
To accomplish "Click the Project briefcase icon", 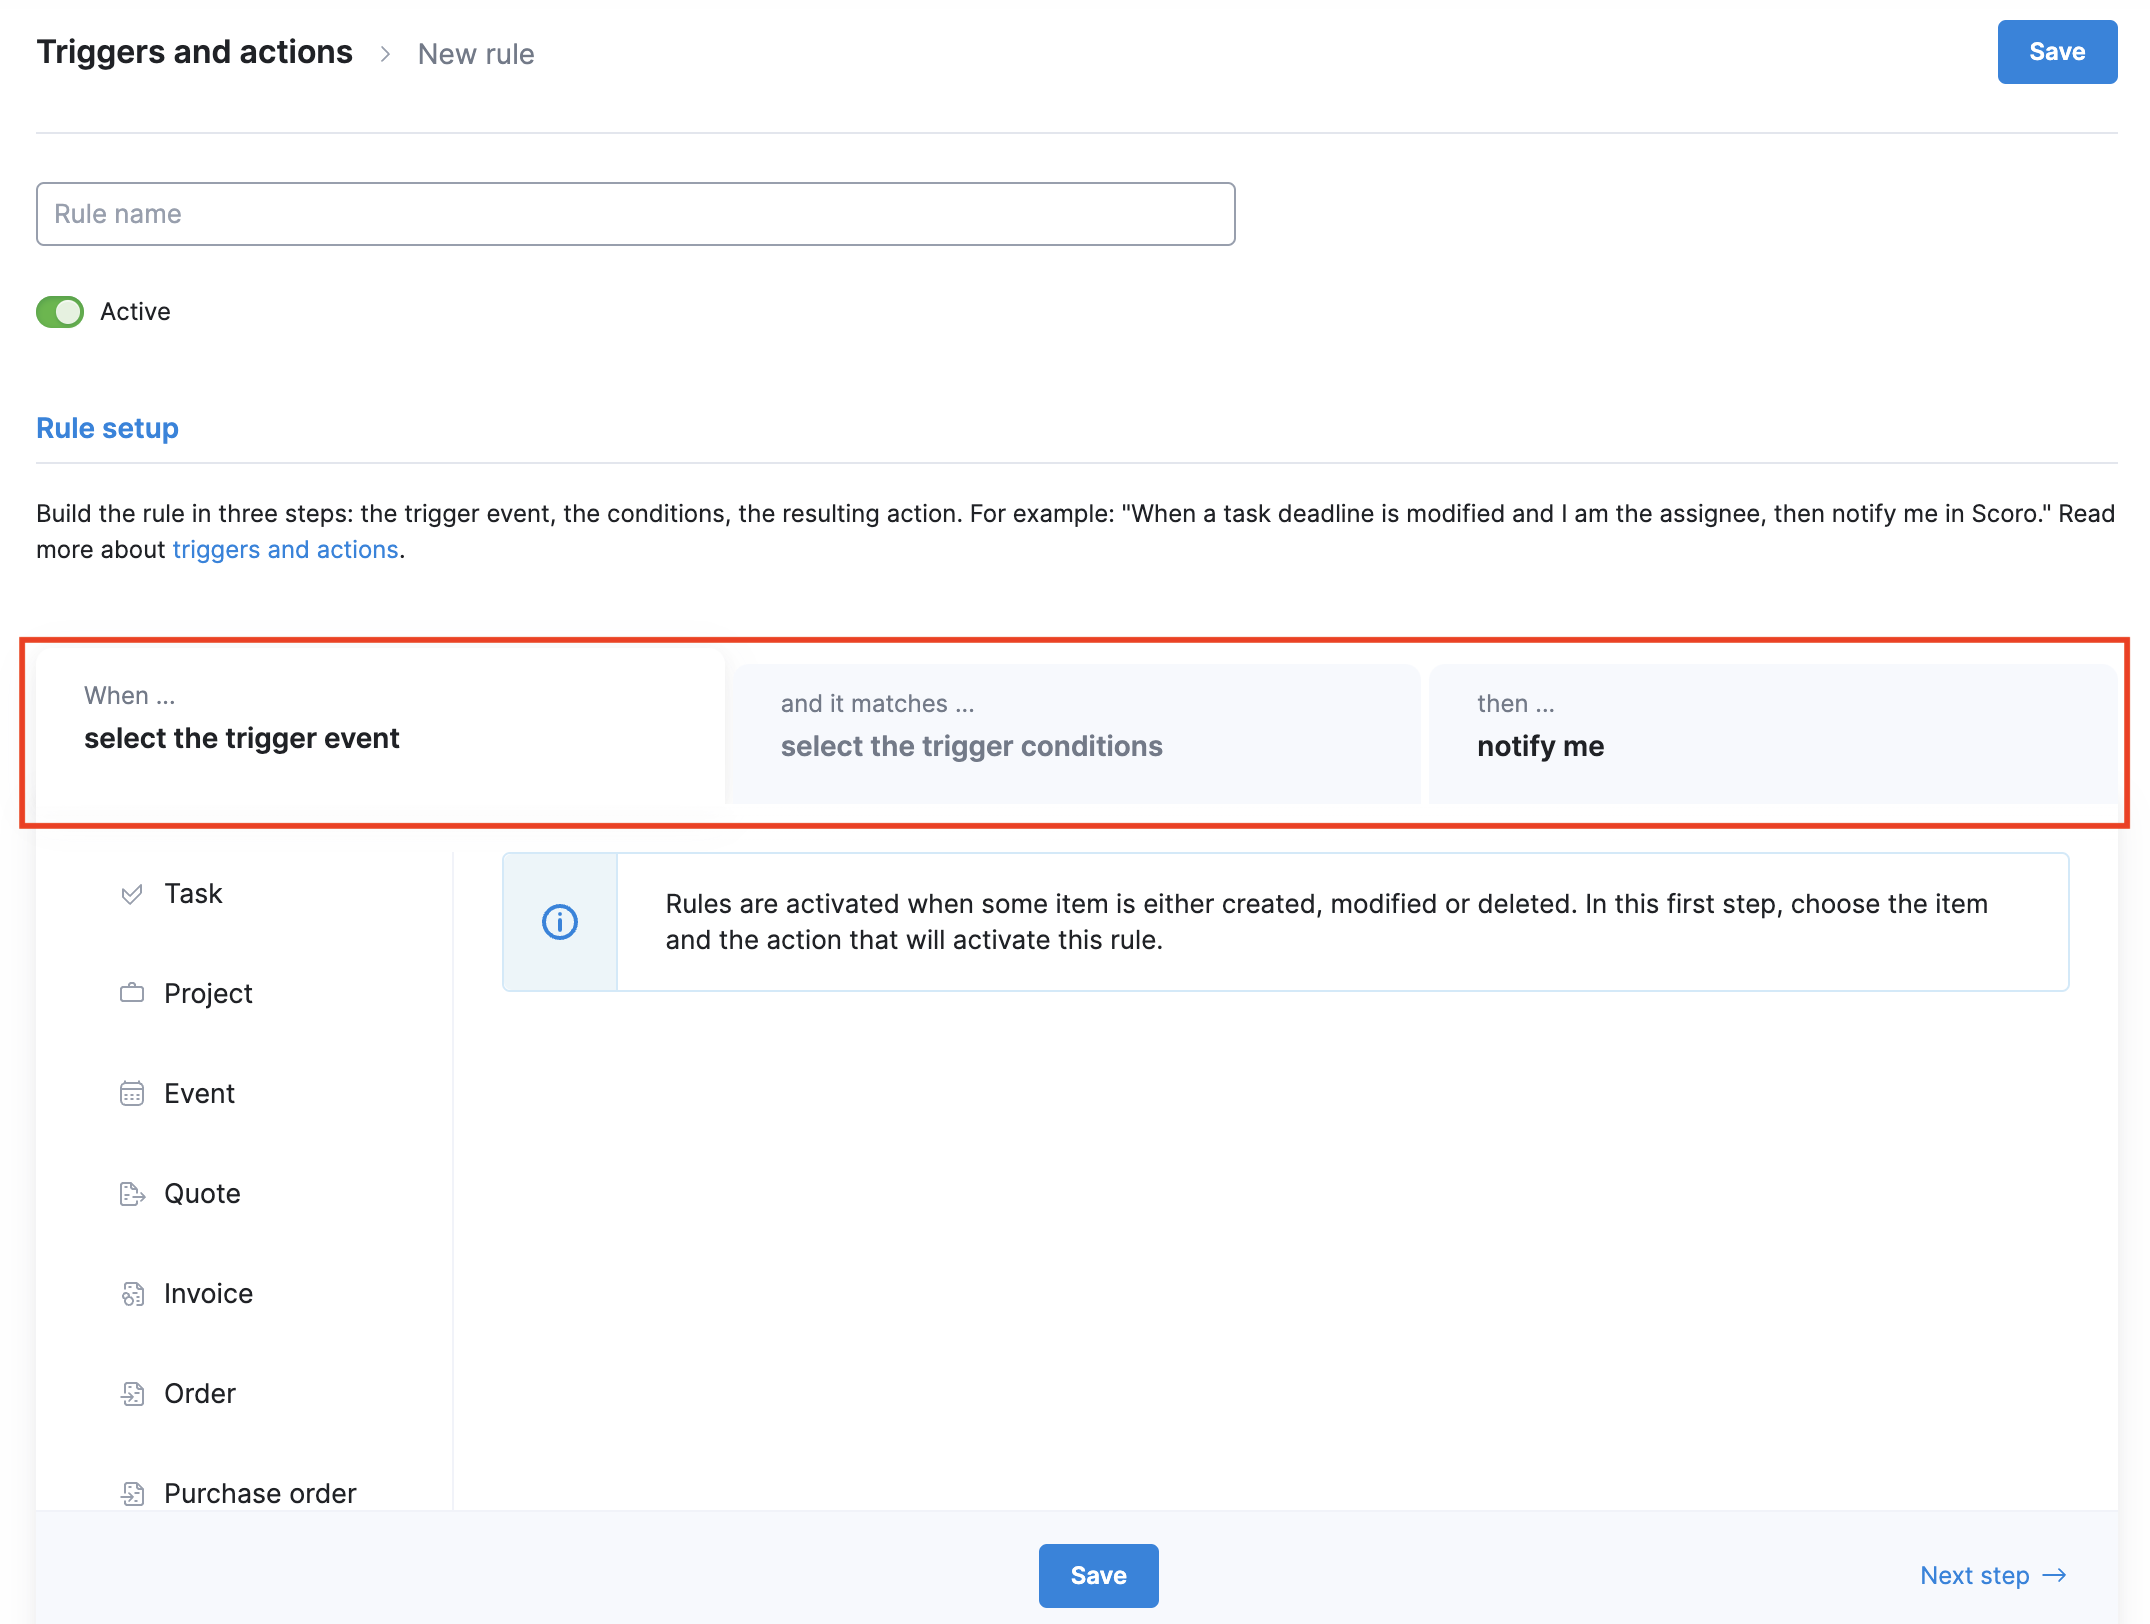I will (x=132, y=993).
